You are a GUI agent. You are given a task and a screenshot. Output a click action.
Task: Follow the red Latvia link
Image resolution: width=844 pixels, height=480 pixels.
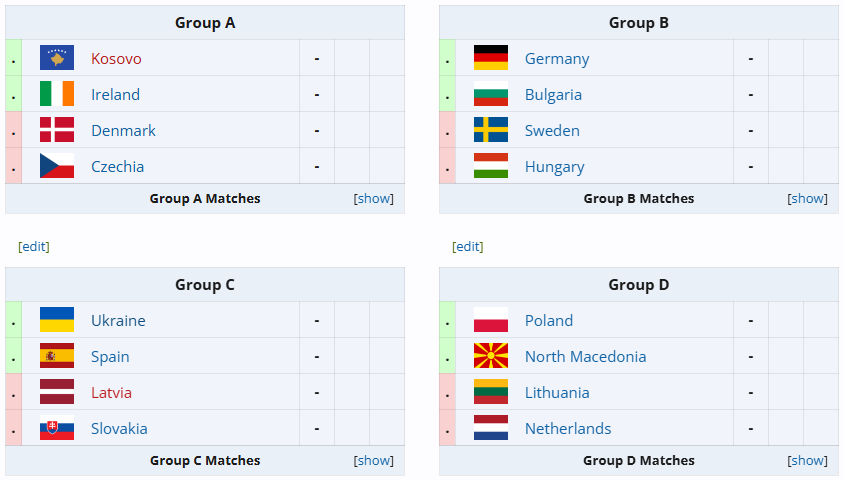click(x=111, y=393)
